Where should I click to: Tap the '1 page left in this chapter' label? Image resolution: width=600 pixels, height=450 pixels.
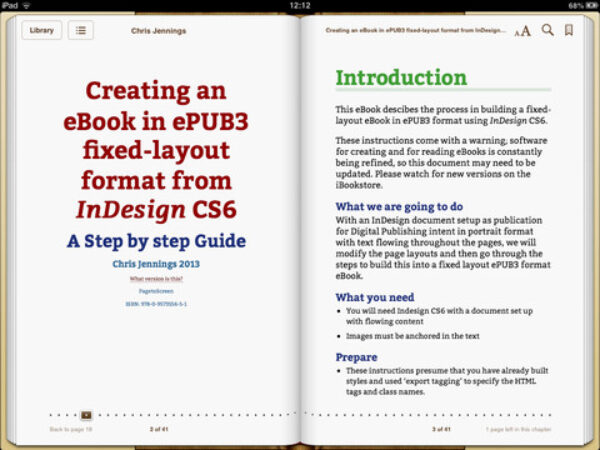tap(519, 429)
